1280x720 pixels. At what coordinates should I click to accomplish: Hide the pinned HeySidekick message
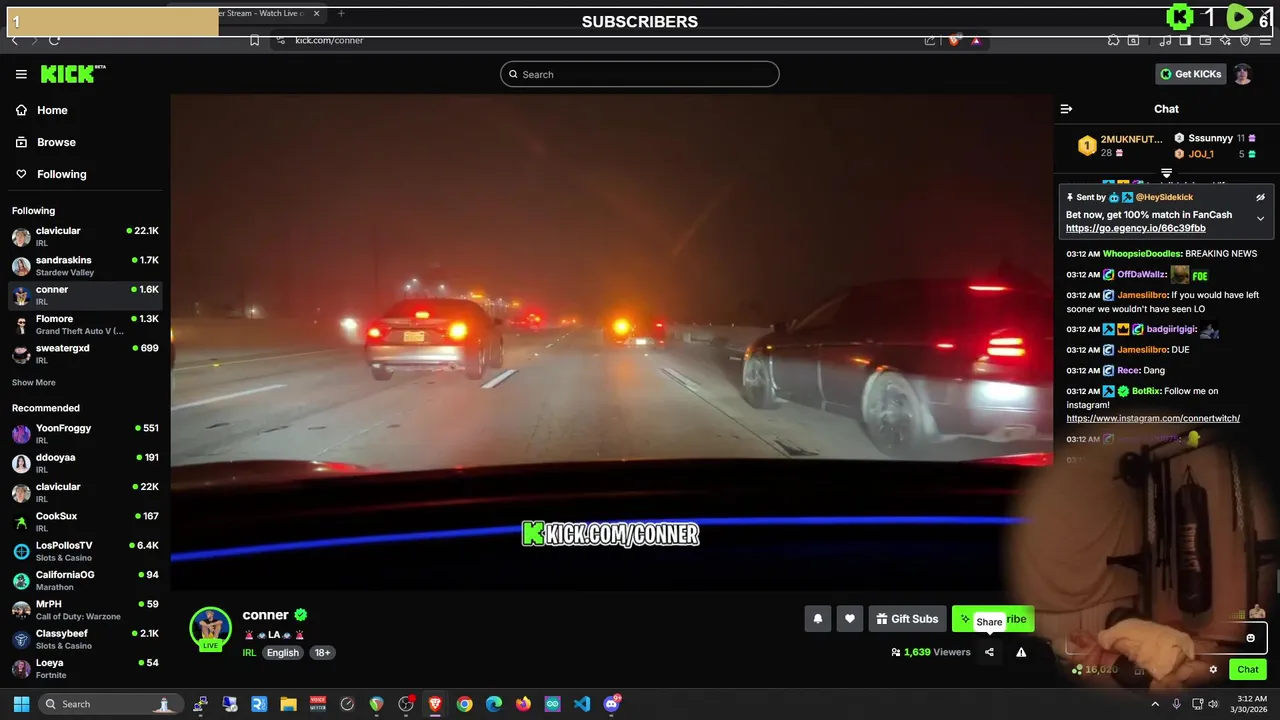(1260, 197)
